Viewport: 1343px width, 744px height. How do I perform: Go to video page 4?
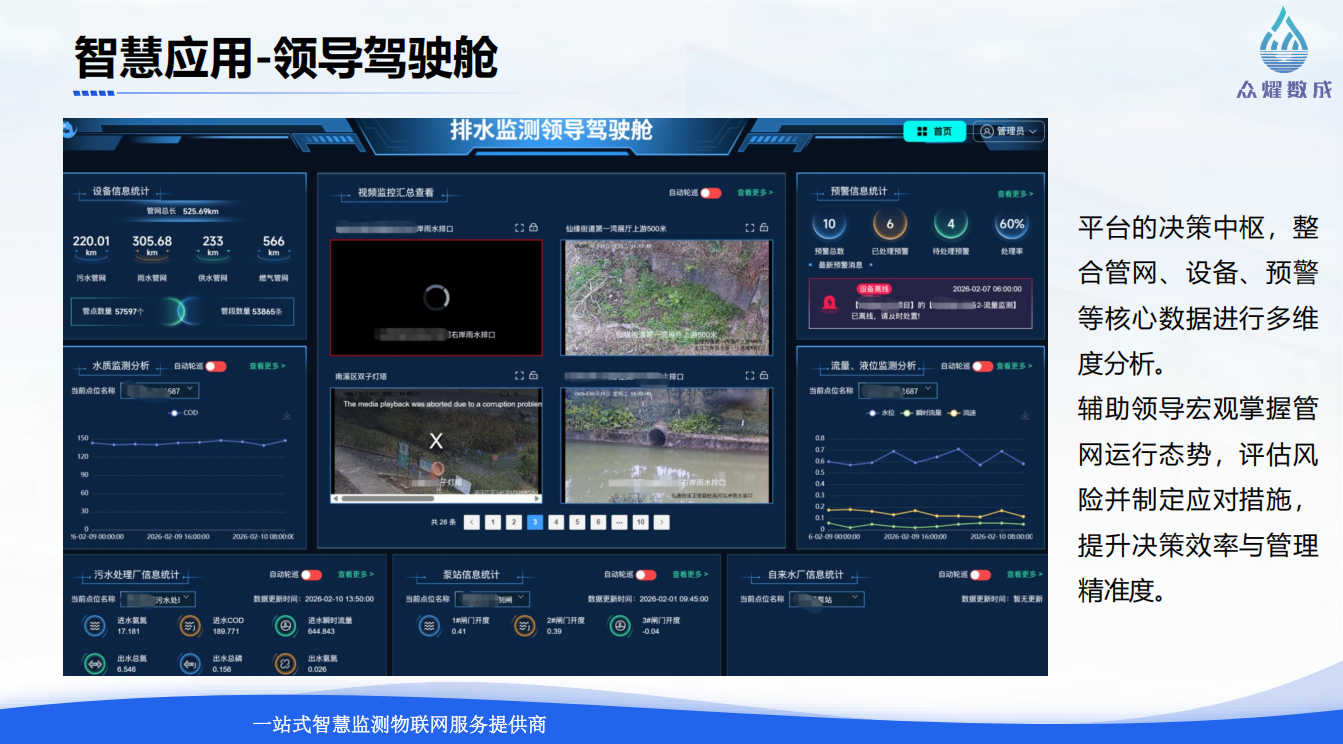click(x=556, y=522)
